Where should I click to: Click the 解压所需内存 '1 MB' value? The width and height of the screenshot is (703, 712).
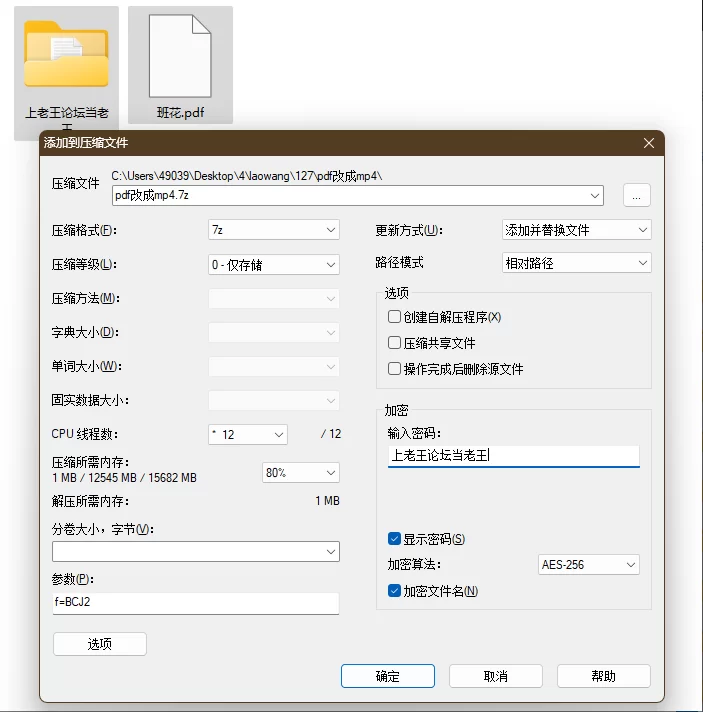click(327, 501)
